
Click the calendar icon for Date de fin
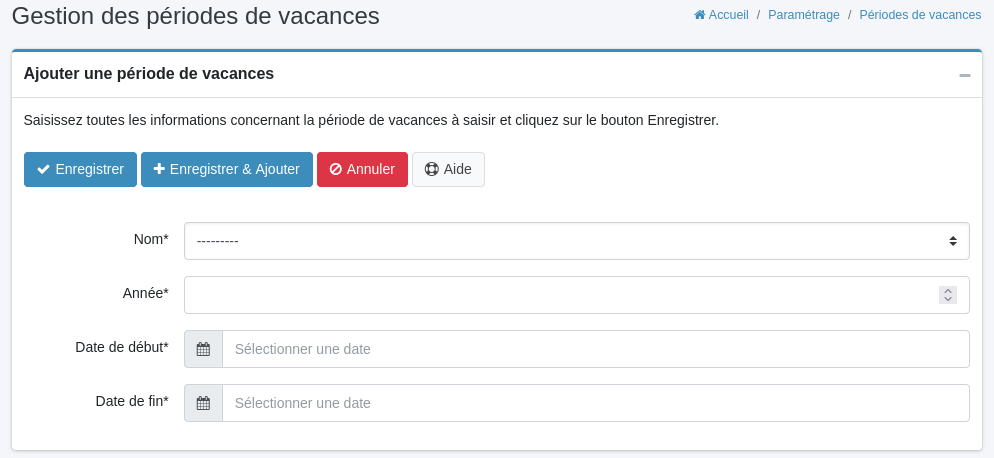(x=203, y=403)
